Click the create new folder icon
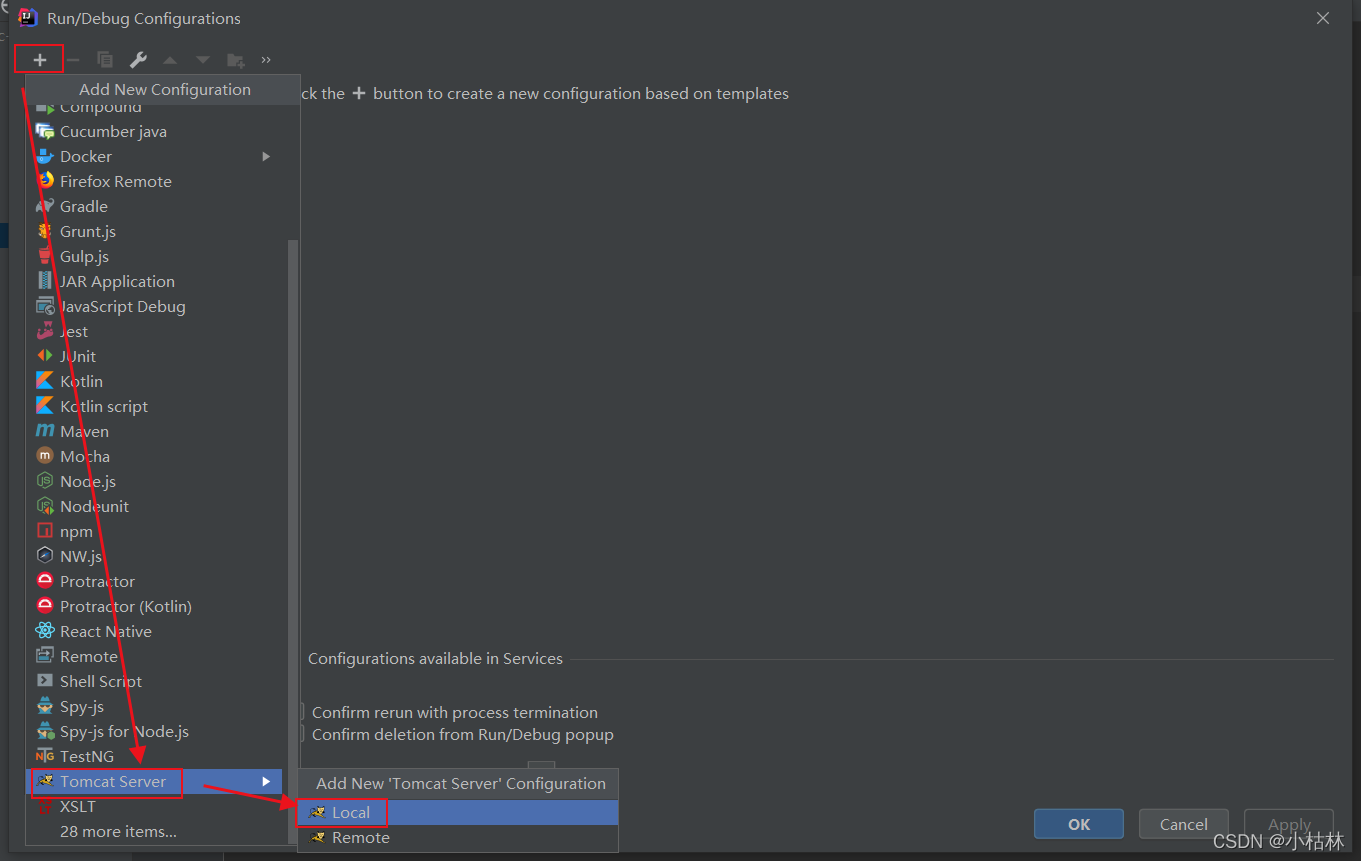This screenshot has width=1361, height=861. [x=236, y=60]
